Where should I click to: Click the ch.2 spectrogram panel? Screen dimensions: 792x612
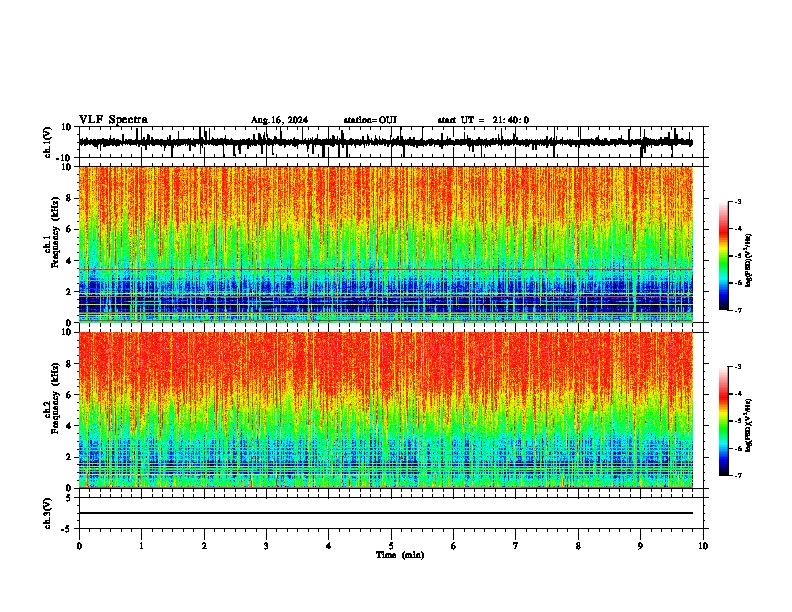385,410
